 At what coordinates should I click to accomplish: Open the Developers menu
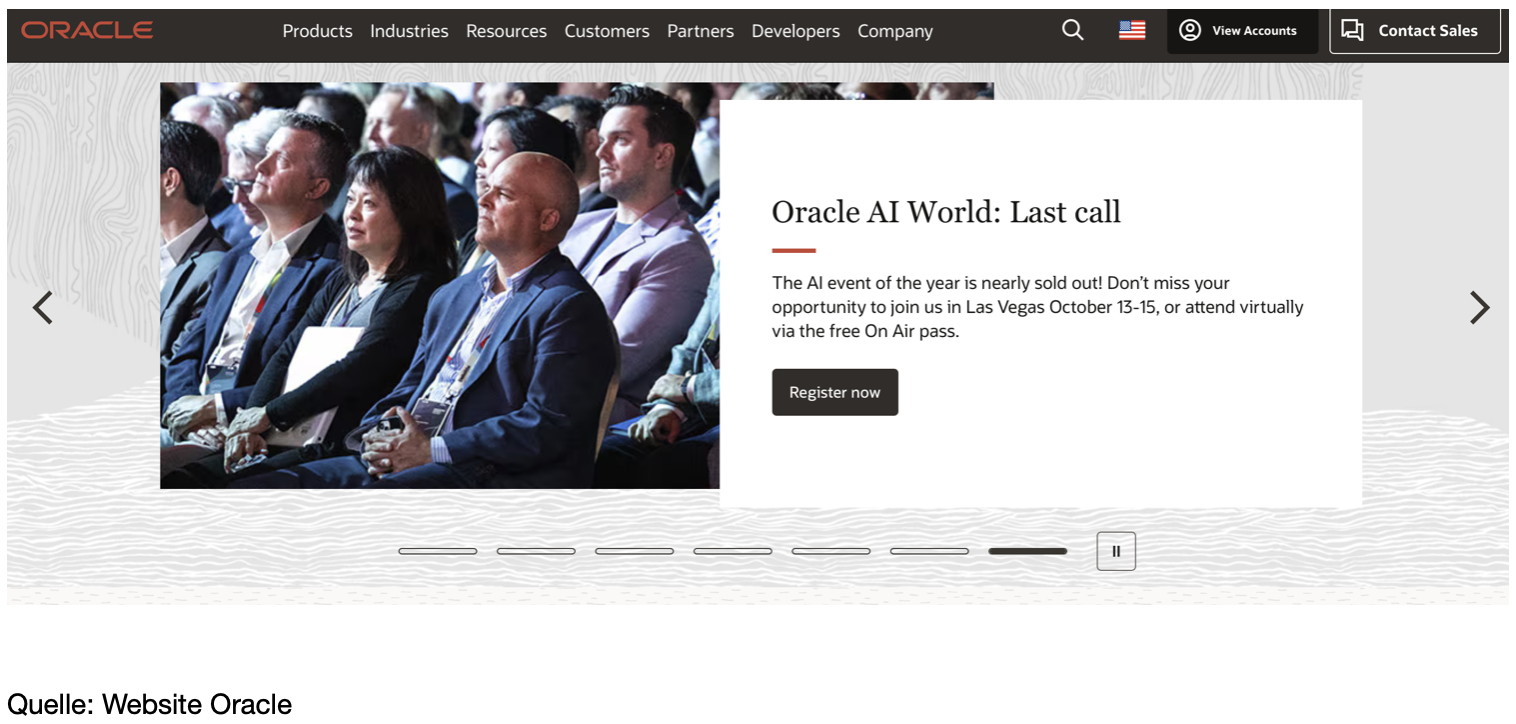(x=796, y=31)
